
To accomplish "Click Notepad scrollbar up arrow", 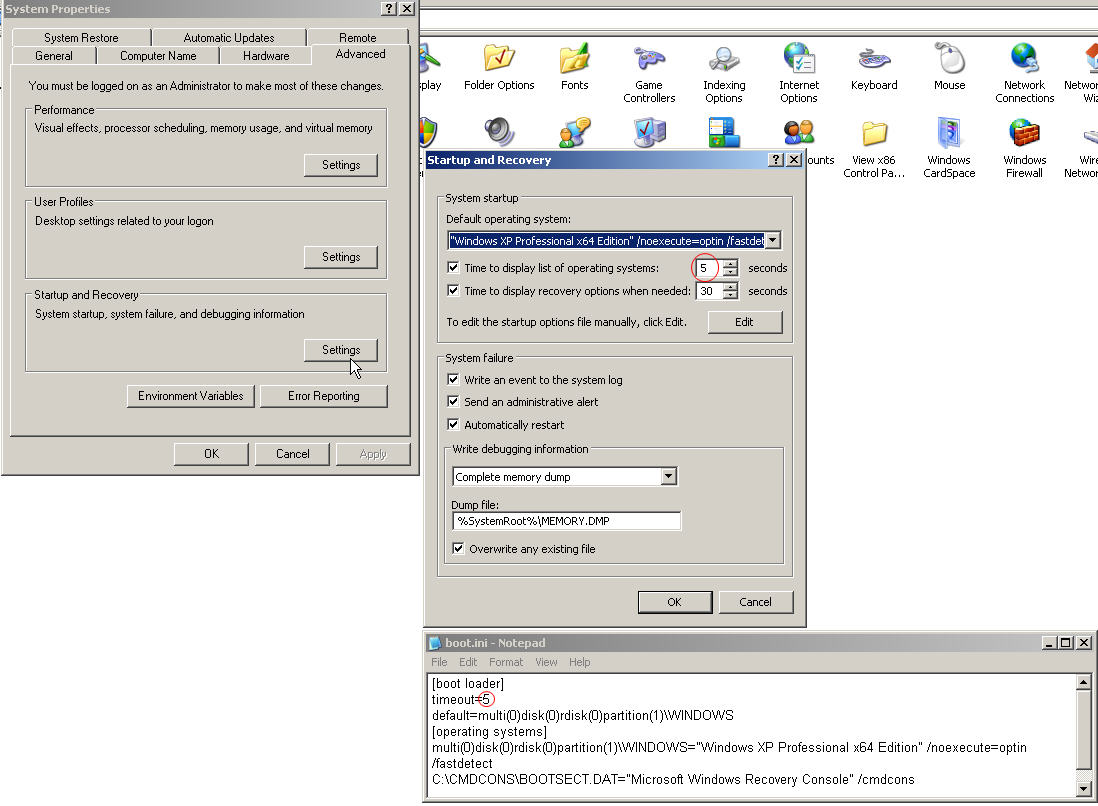I will 1083,682.
